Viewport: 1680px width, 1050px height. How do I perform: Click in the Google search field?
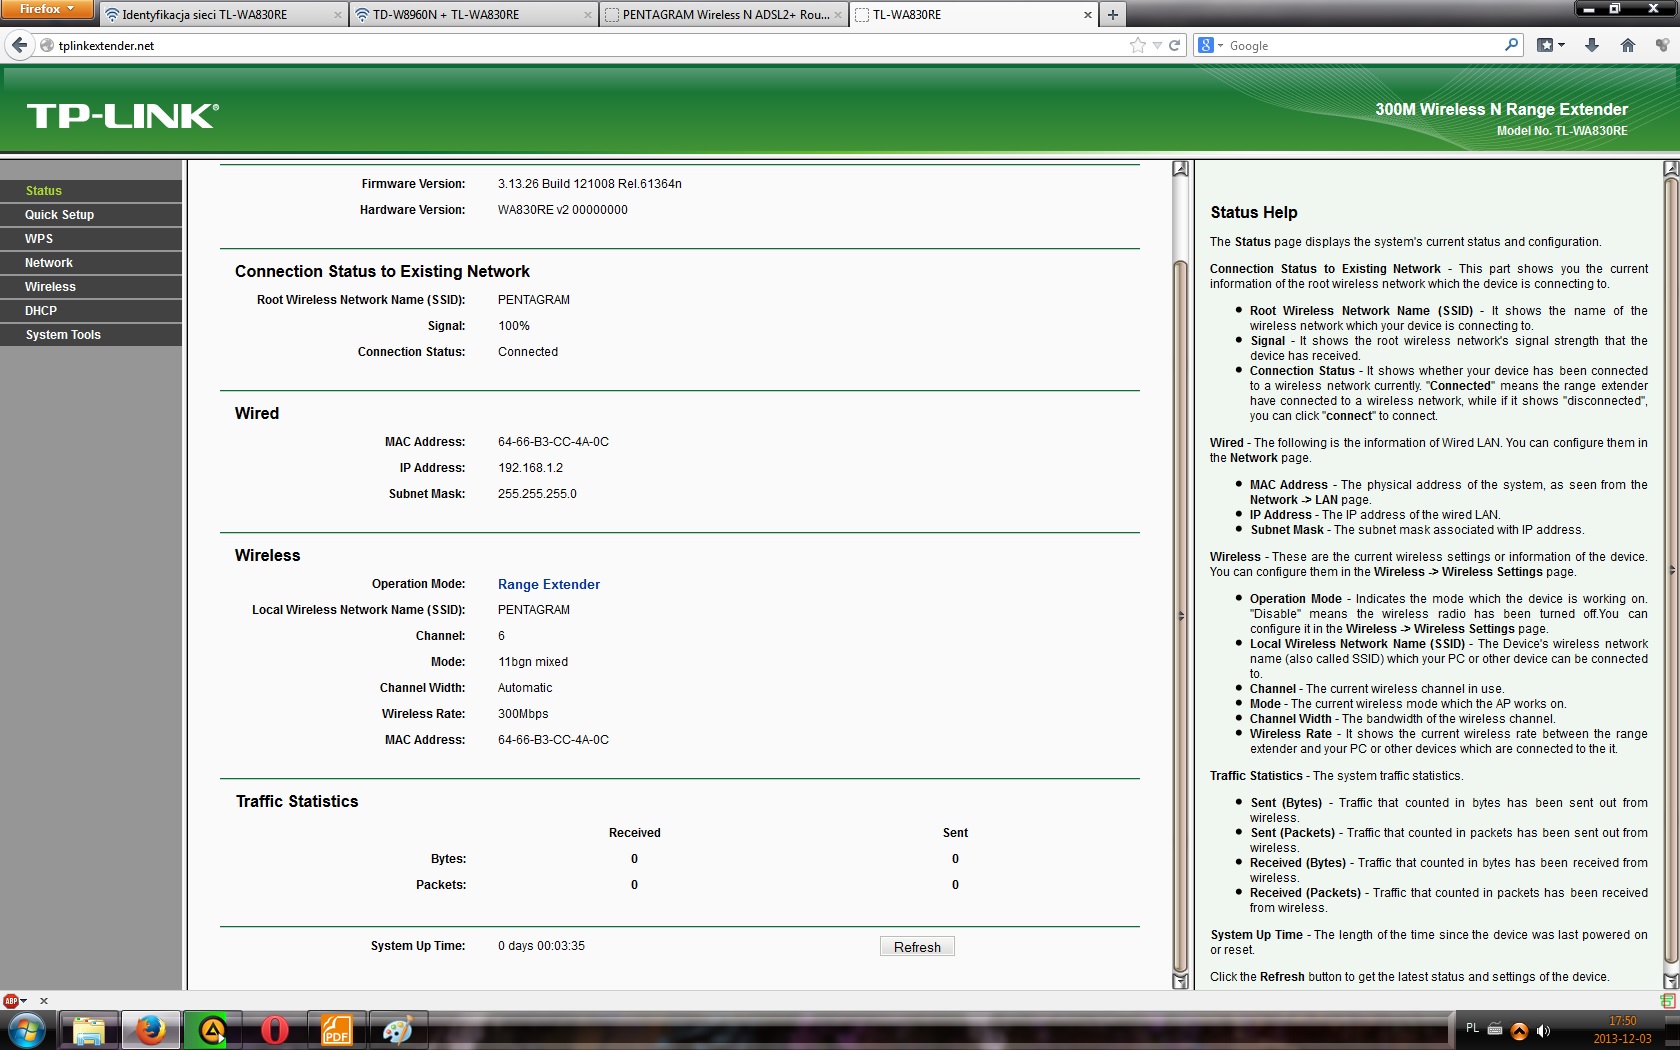[1360, 46]
